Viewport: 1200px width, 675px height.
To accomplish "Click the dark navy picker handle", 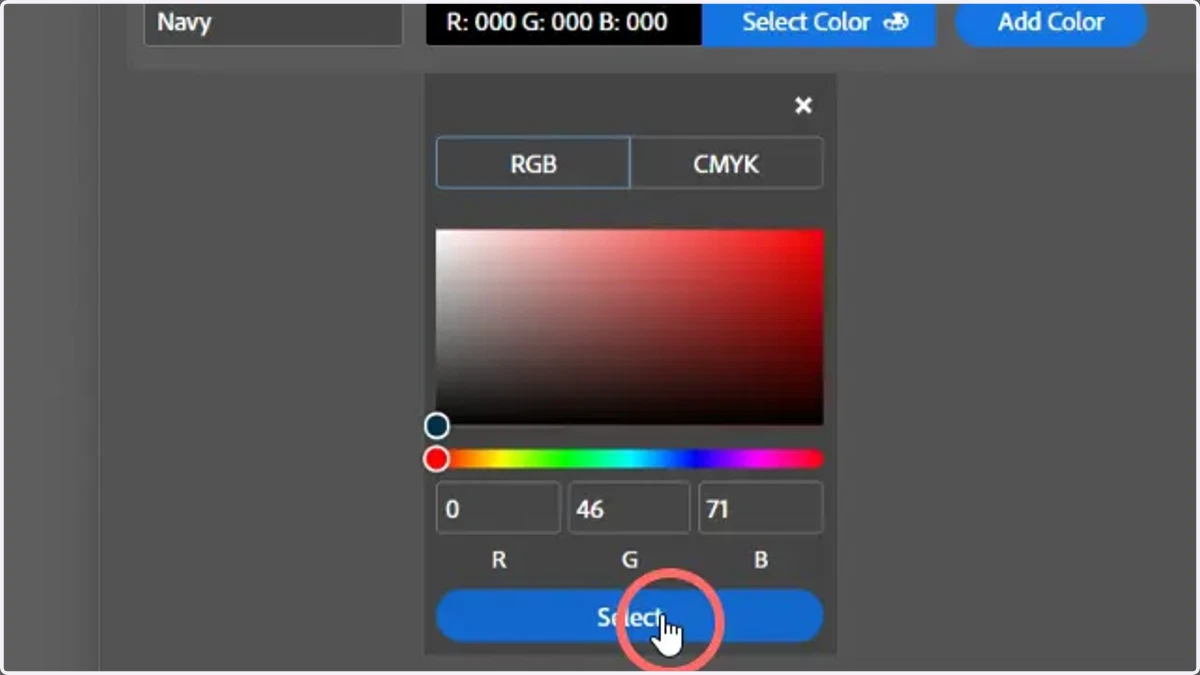I will [x=436, y=427].
